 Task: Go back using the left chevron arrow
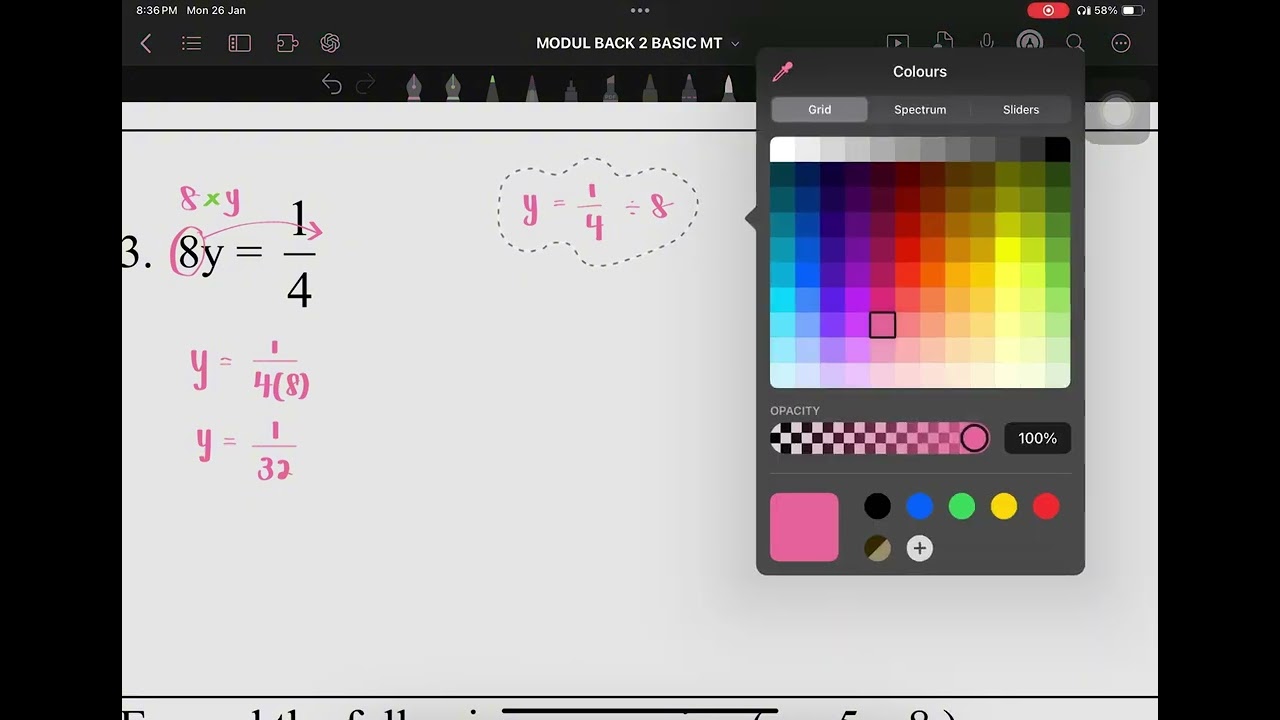146,43
